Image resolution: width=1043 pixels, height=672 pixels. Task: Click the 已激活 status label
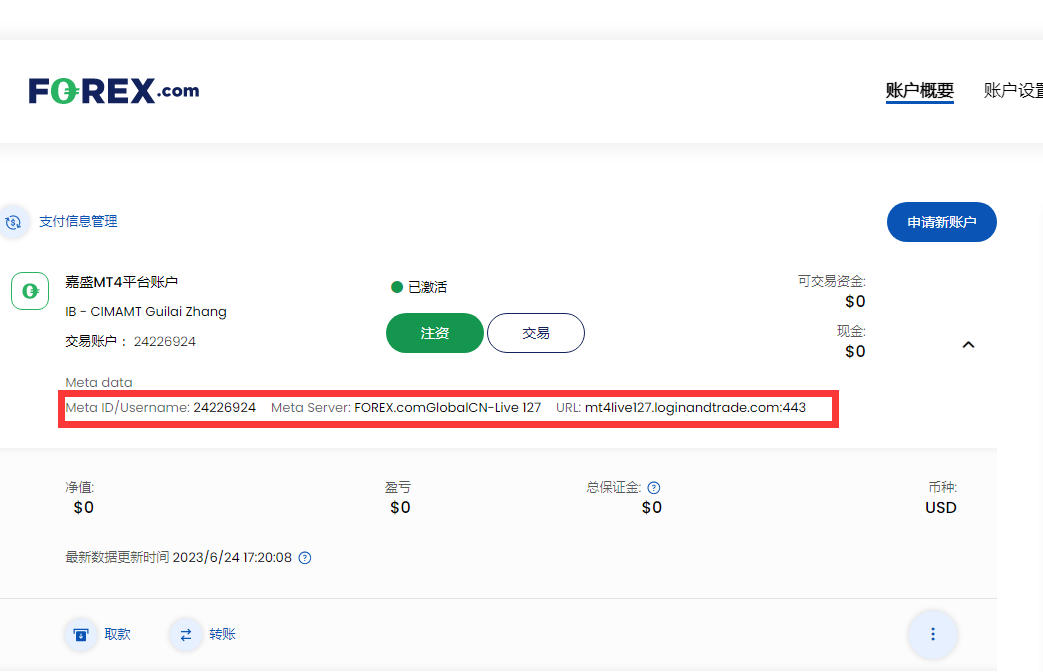pyautogui.click(x=427, y=287)
